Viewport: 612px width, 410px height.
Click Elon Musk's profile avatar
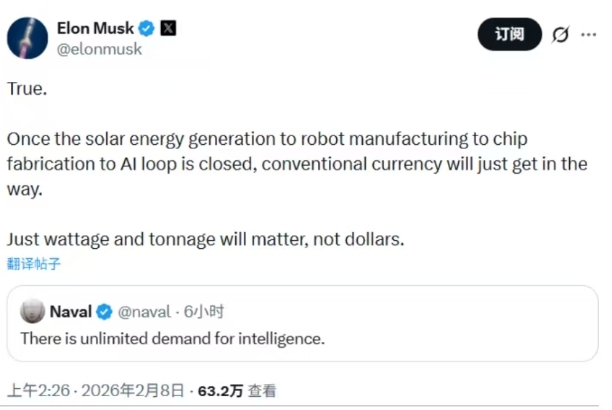(25, 37)
